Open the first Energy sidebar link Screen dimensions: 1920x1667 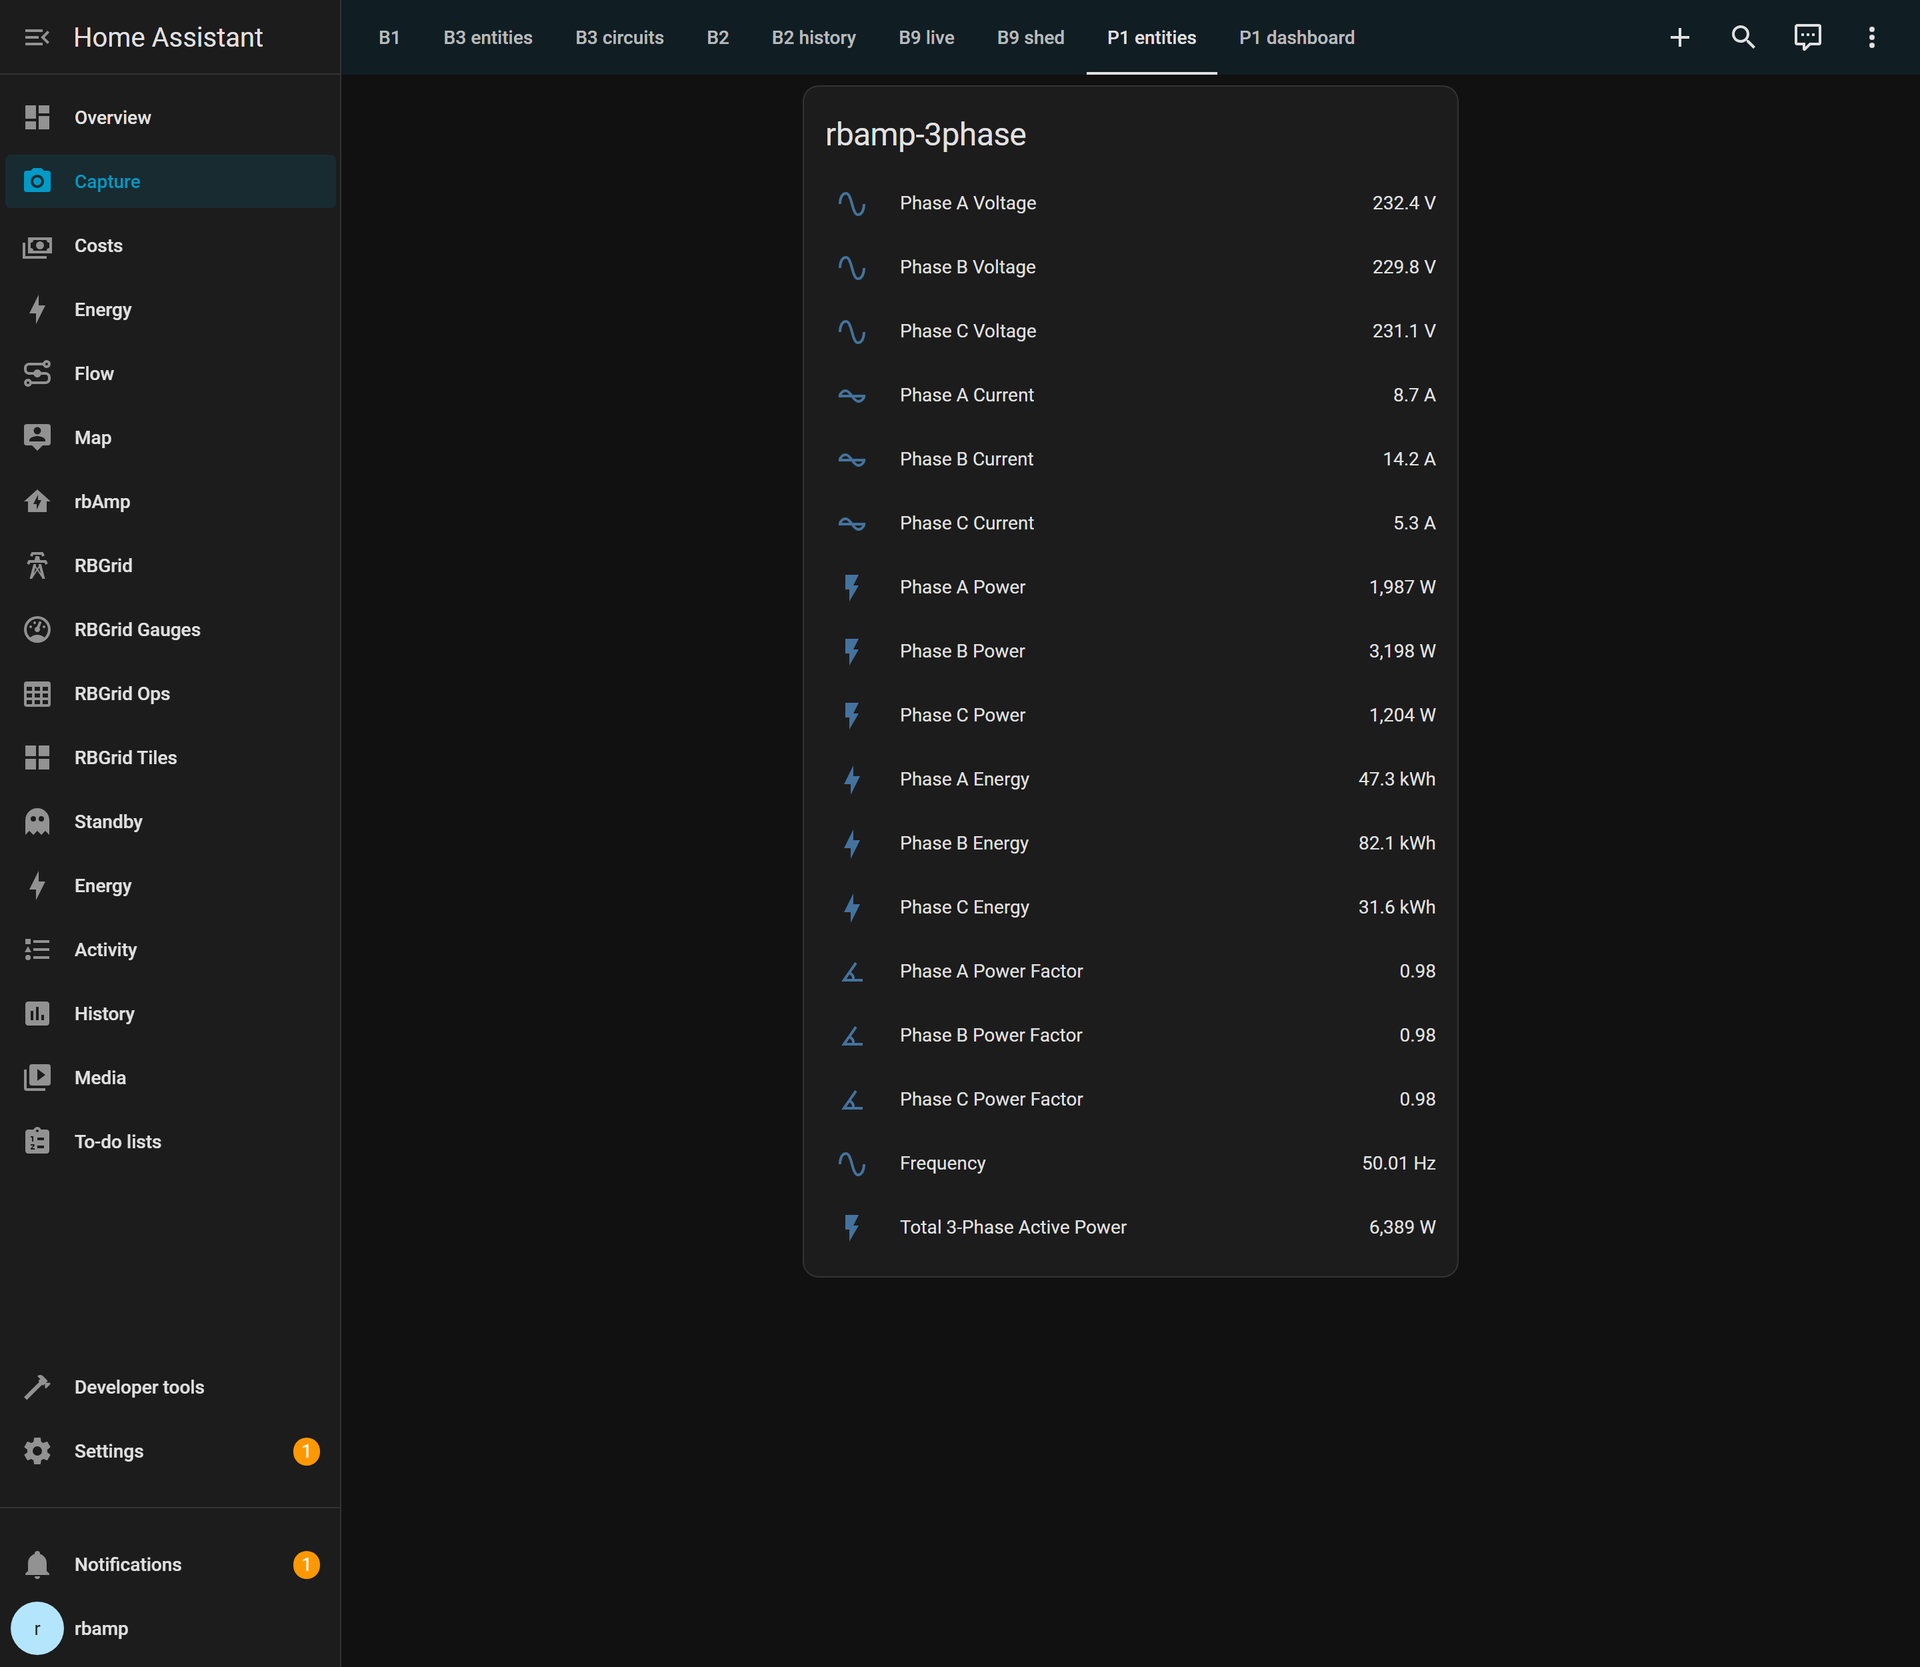[170, 309]
